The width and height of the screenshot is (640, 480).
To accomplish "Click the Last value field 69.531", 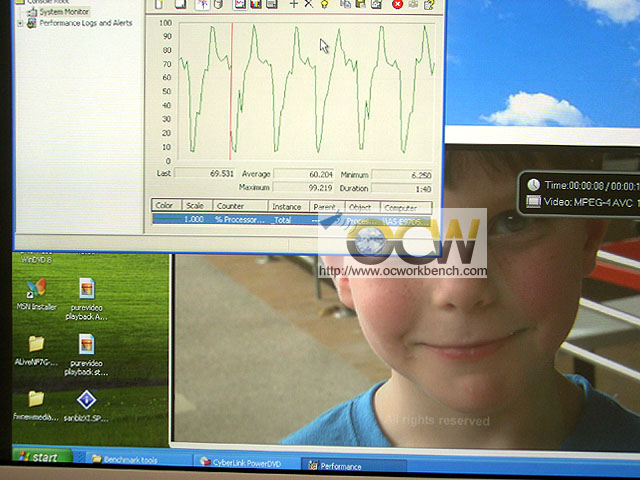I will click(205, 173).
